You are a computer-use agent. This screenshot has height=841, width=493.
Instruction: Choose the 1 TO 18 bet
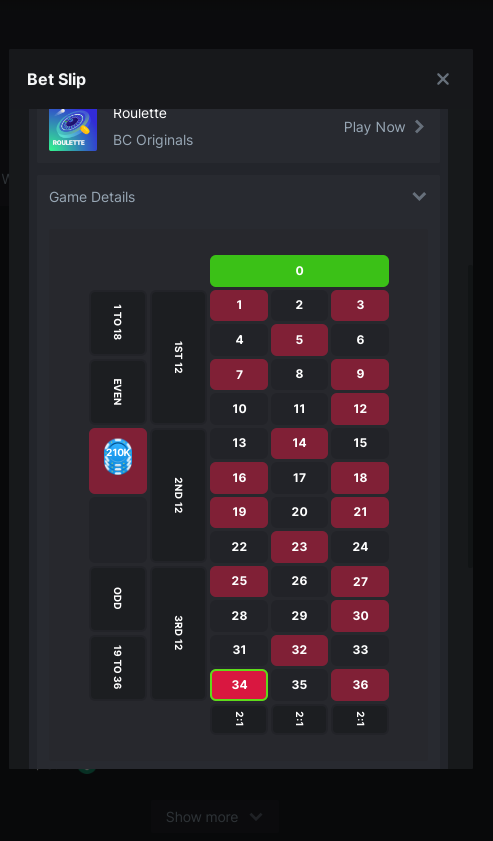117,322
